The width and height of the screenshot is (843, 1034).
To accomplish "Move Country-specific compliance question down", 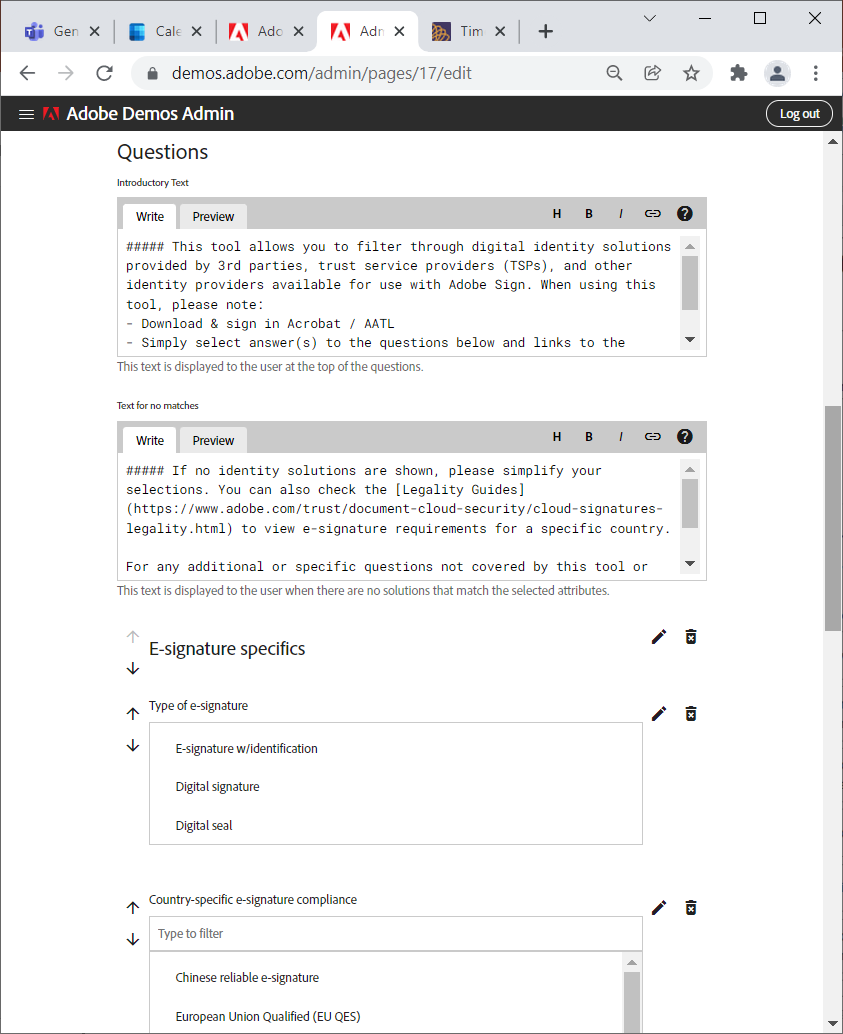I will 133,940.
